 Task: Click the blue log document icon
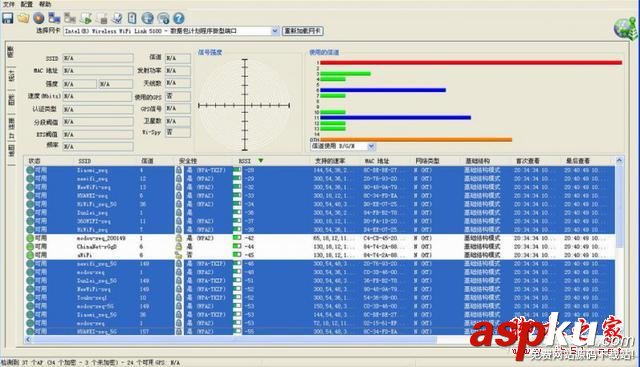[x=132, y=18]
